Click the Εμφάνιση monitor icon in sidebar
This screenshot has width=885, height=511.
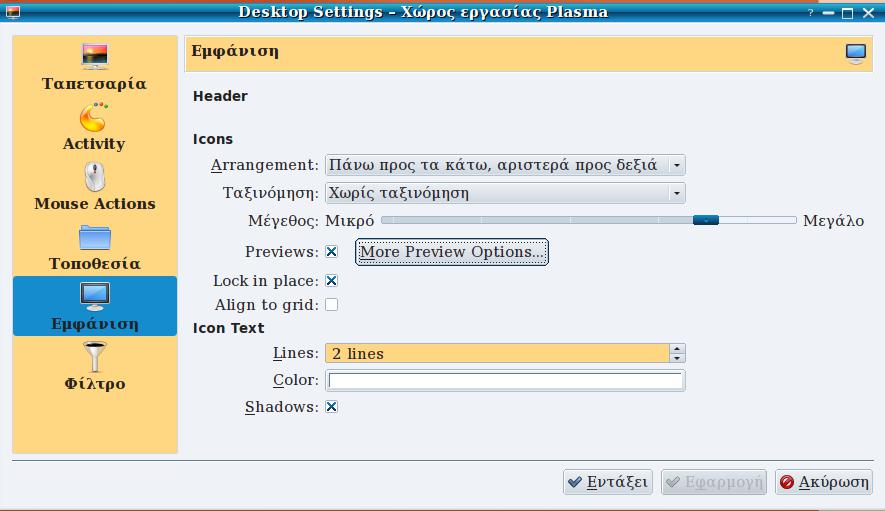(x=95, y=296)
